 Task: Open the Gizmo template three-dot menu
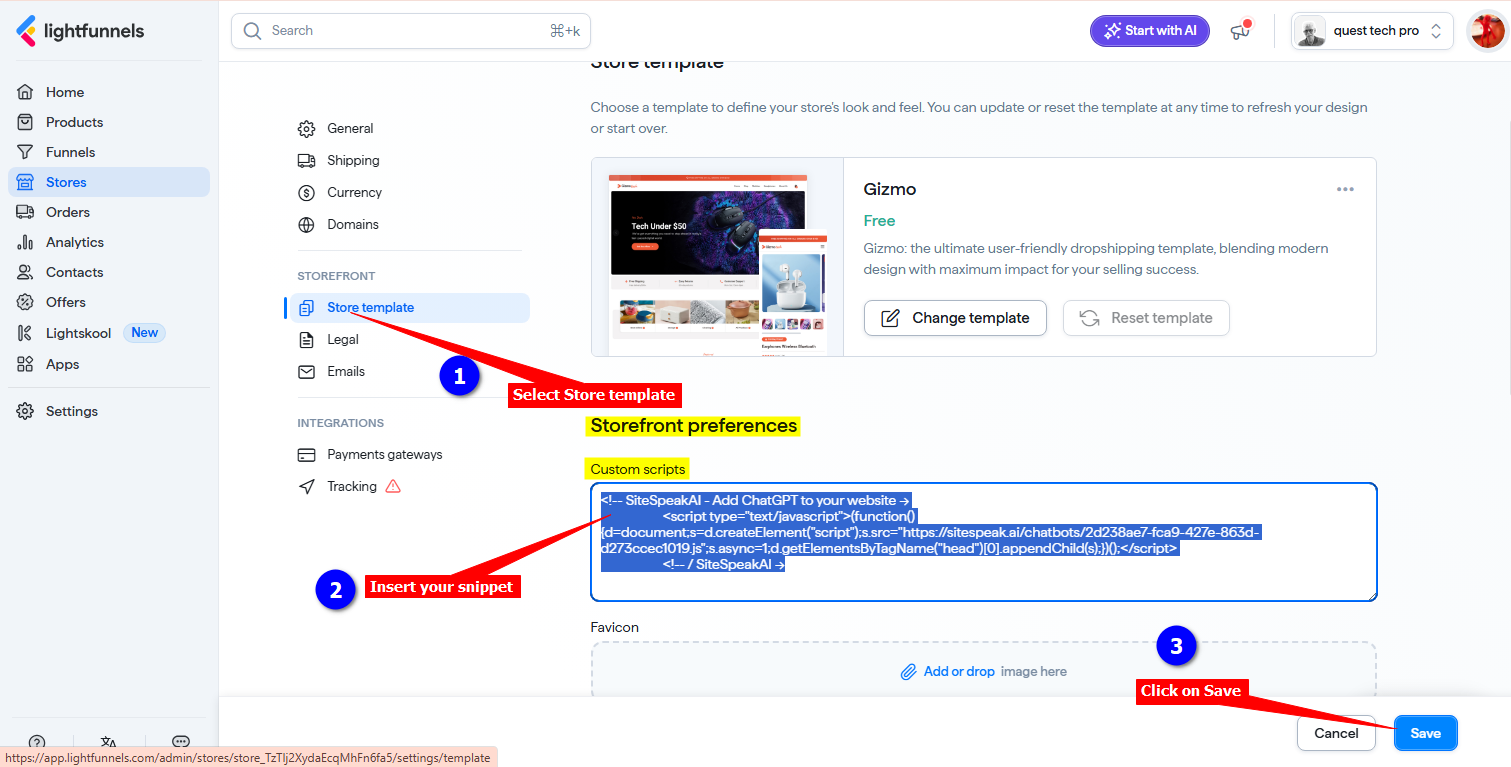coord(1345,189)
